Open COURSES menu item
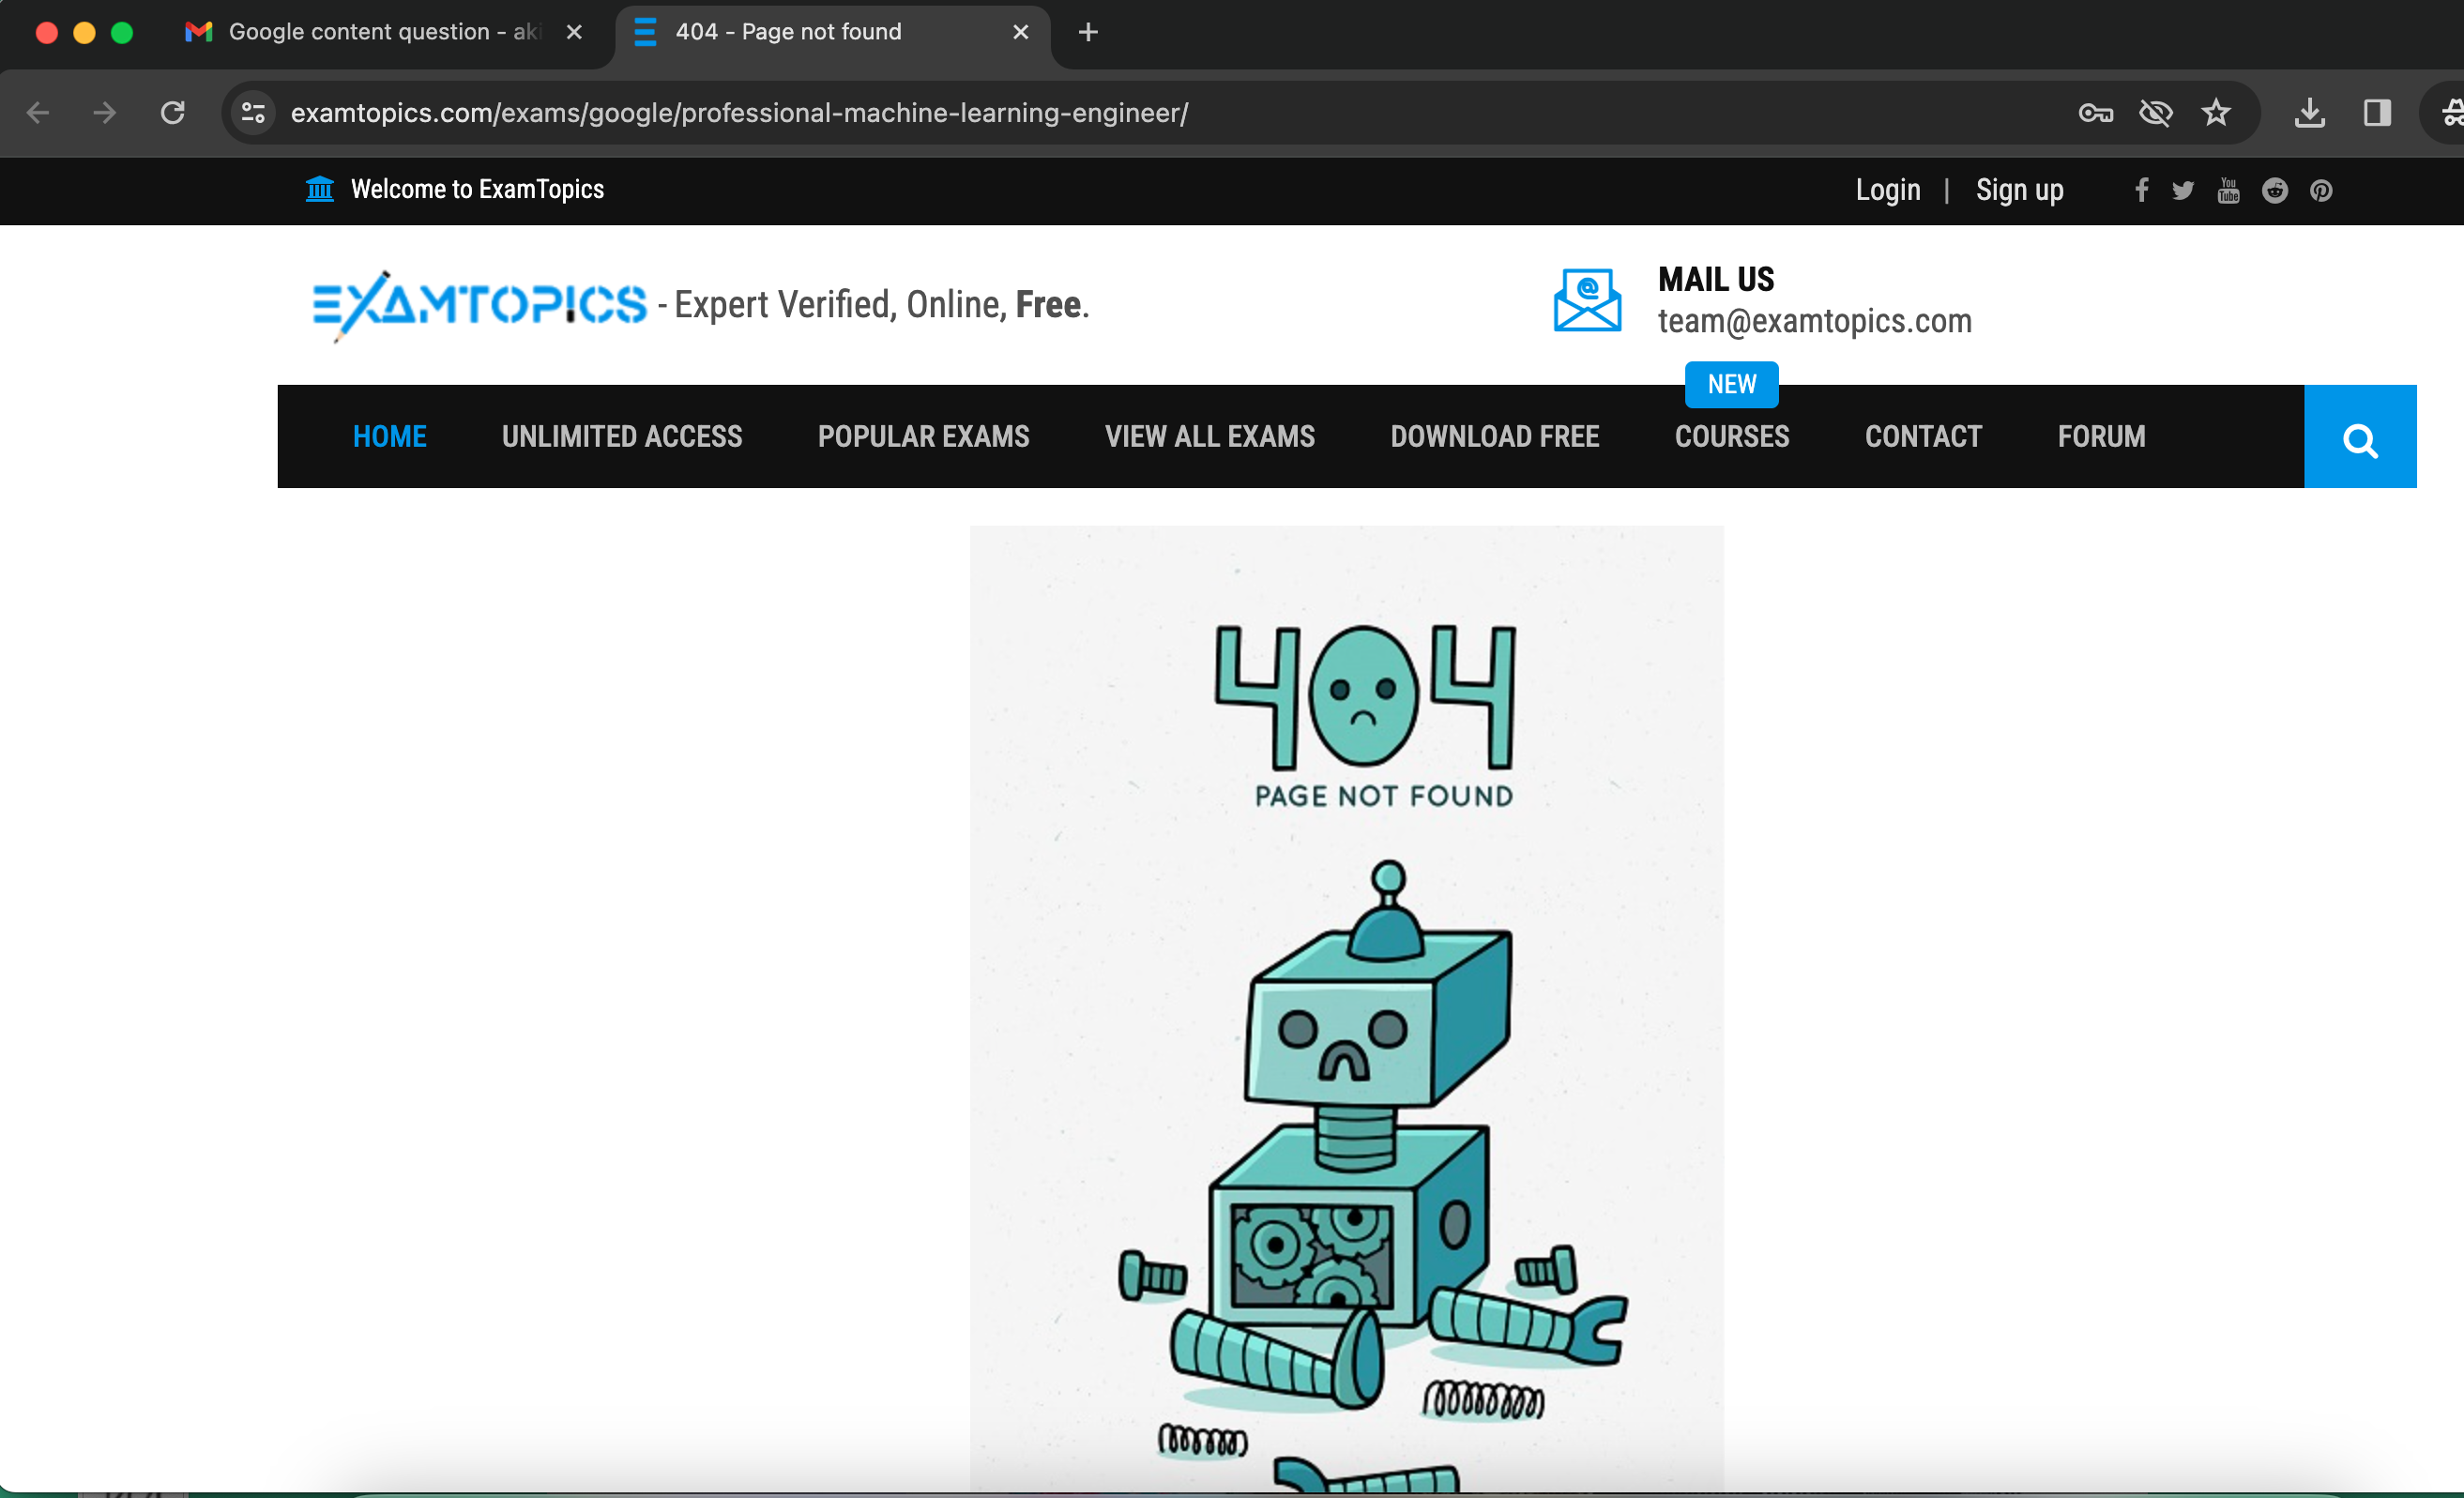The image size is (2464, 1498). (1731, 436)
